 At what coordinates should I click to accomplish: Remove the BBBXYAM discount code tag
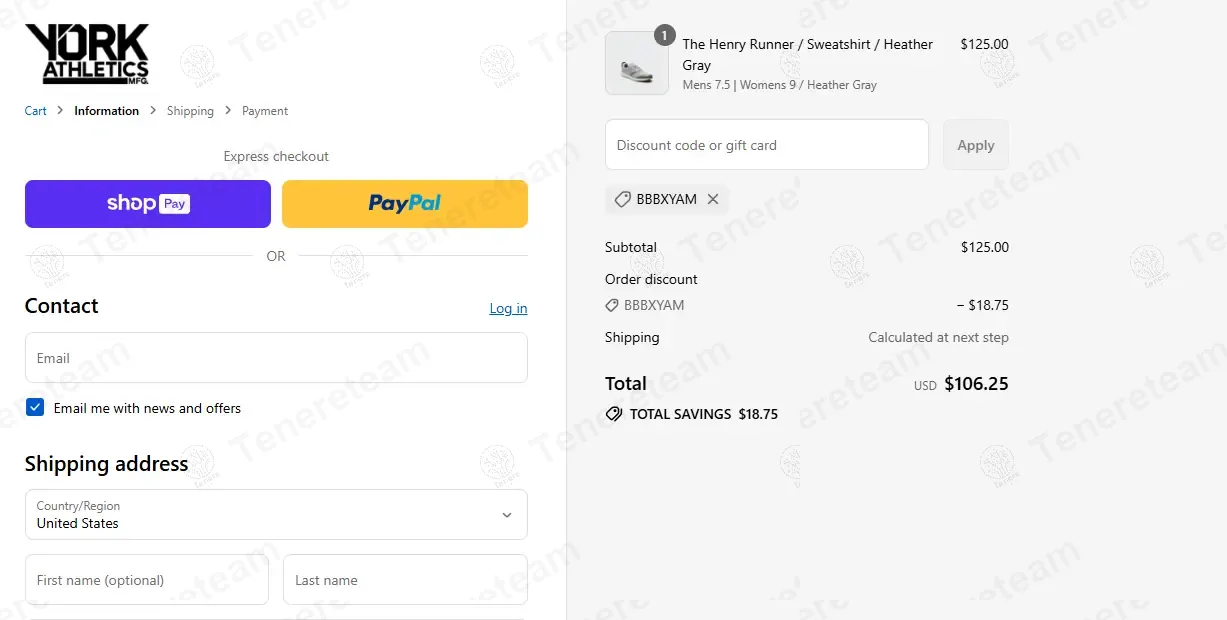(x=713, y=199)
